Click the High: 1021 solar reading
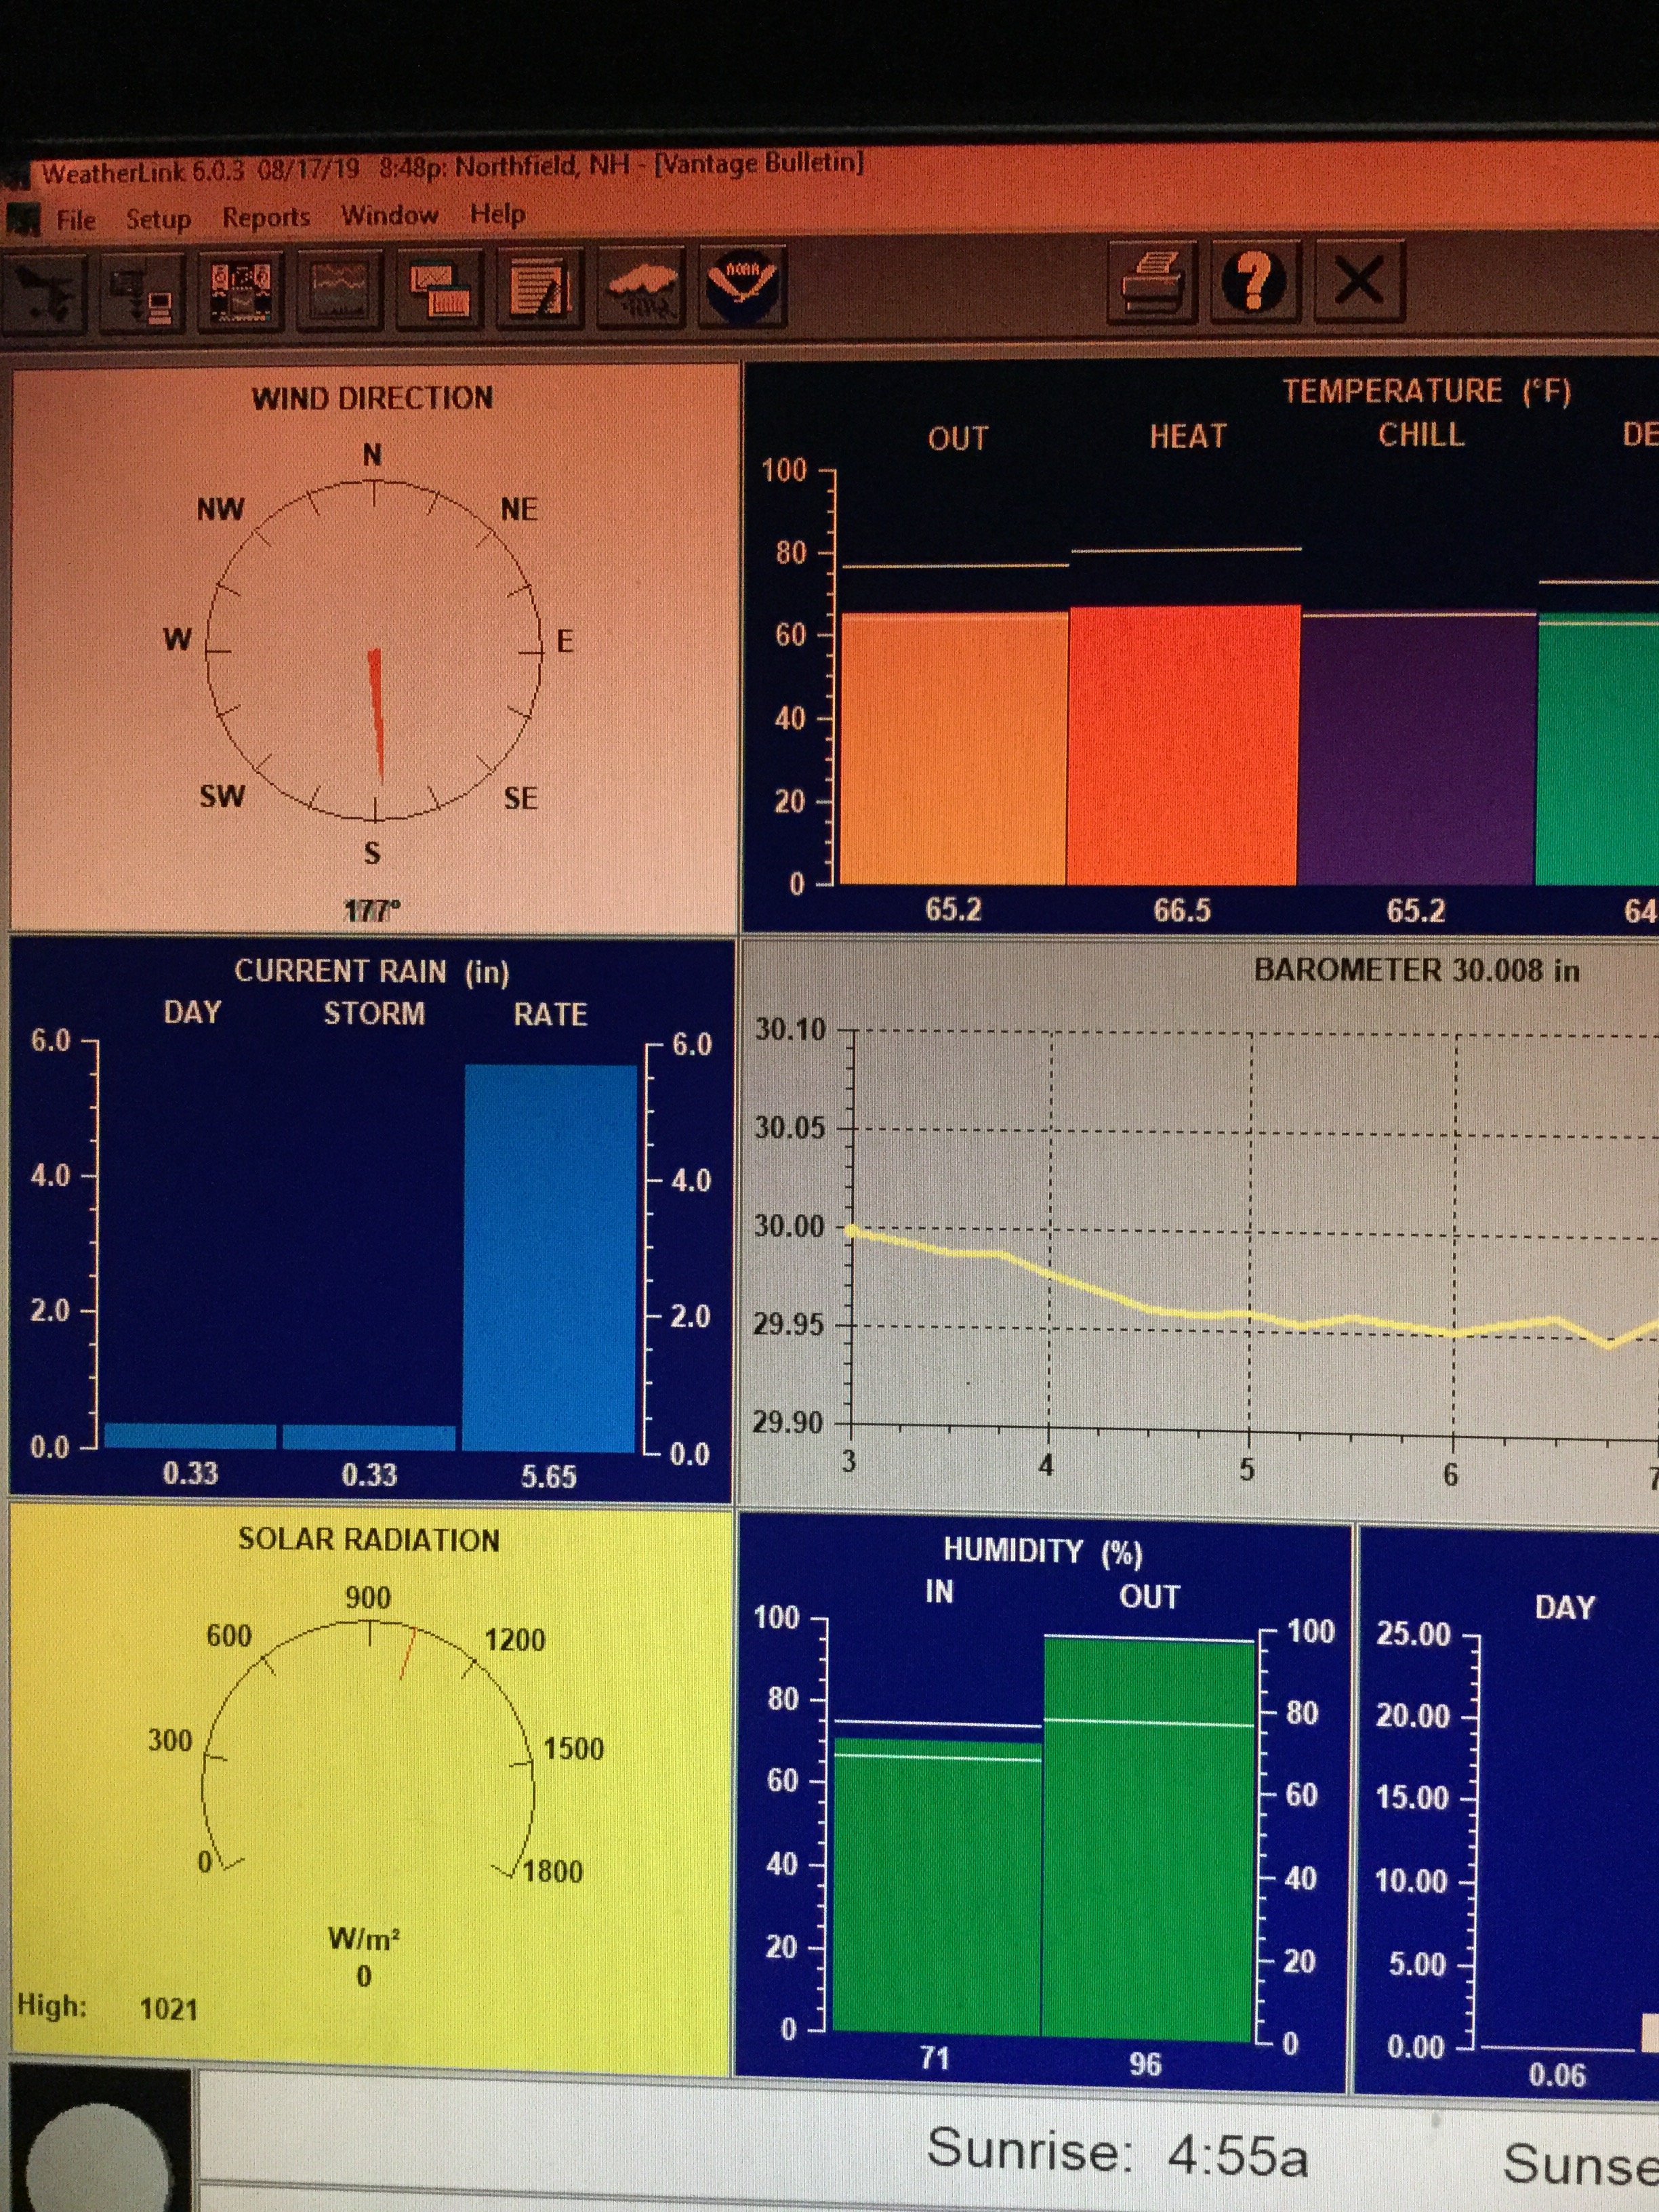This screenshot has height=2212, width=1659. [x=108, y=2008]
